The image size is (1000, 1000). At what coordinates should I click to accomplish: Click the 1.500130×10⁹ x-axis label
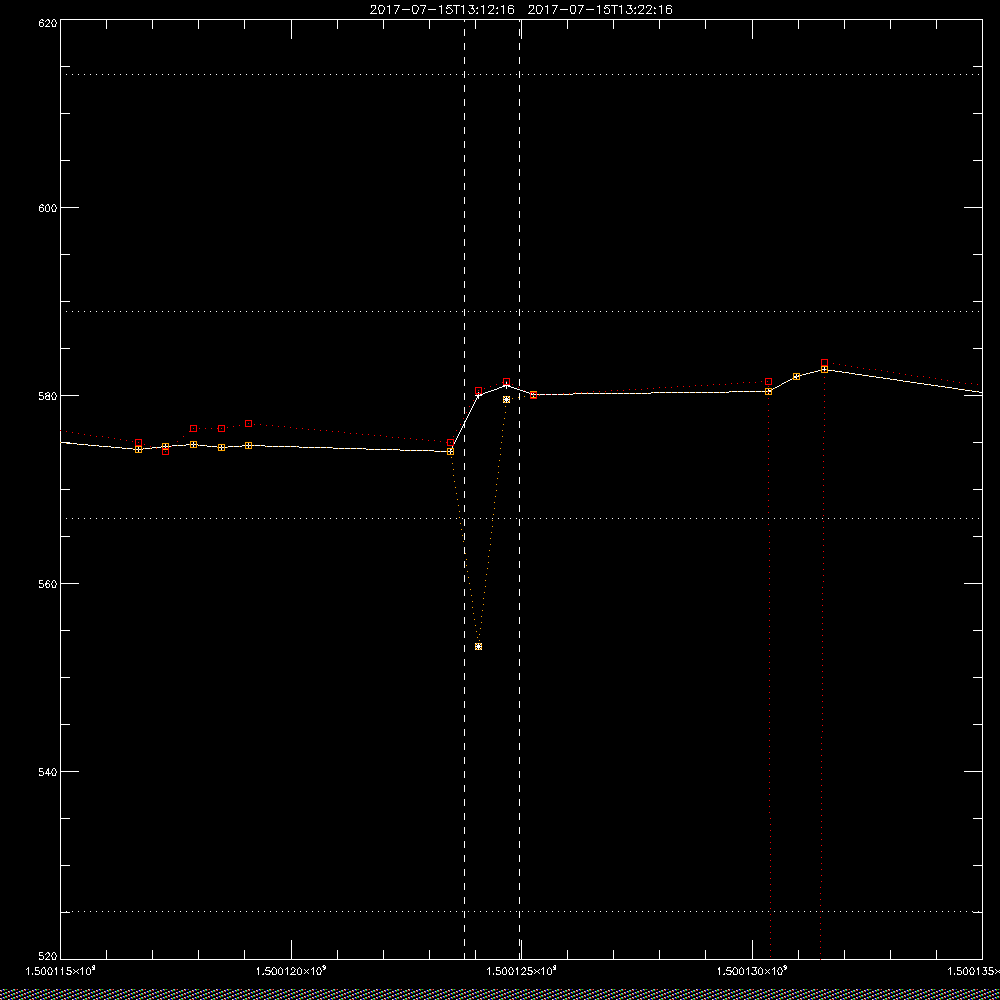753,971
